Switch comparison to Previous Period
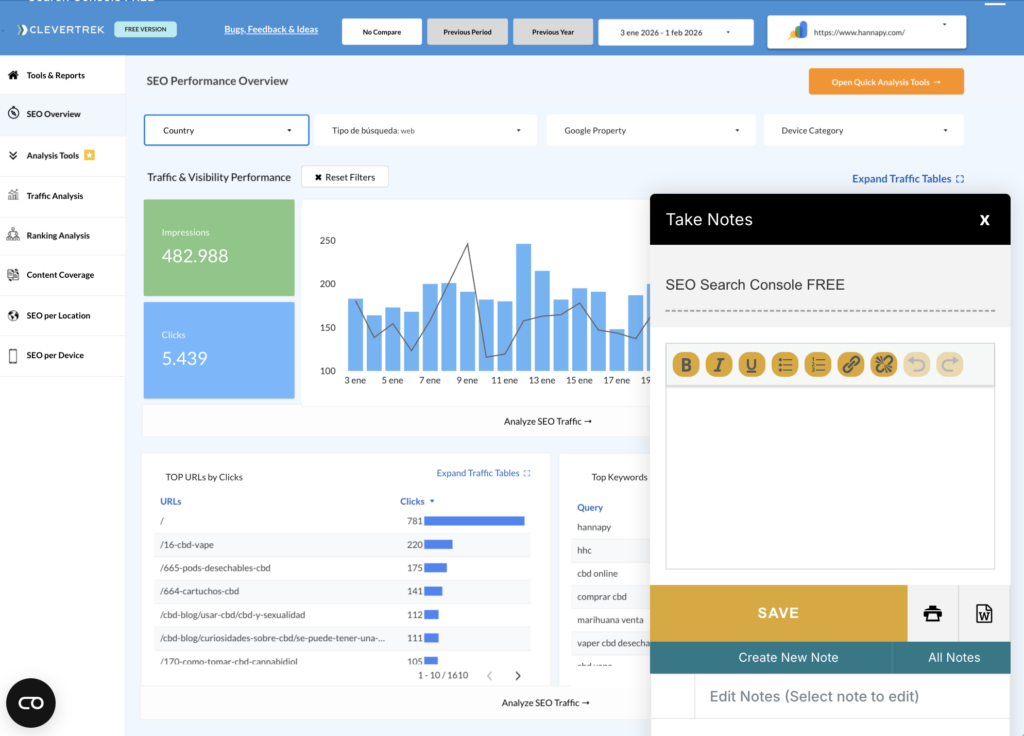 (467, 32)
